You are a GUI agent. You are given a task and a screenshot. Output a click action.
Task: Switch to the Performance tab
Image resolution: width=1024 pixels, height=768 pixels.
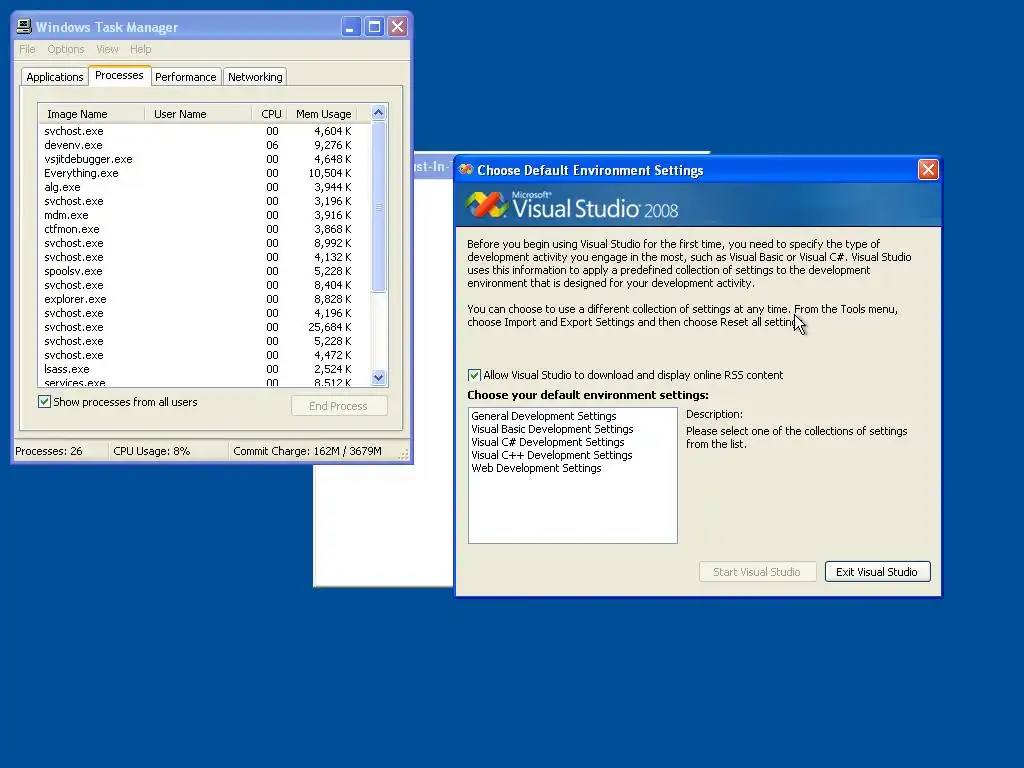click(185, 77)
